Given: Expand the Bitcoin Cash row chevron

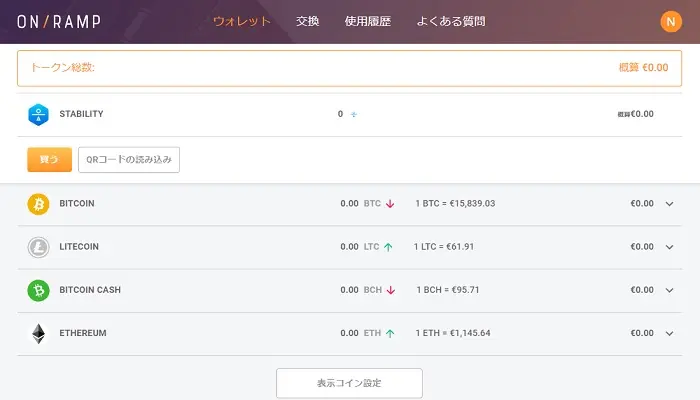Looking at the screenshot, I should coord(670,290).
